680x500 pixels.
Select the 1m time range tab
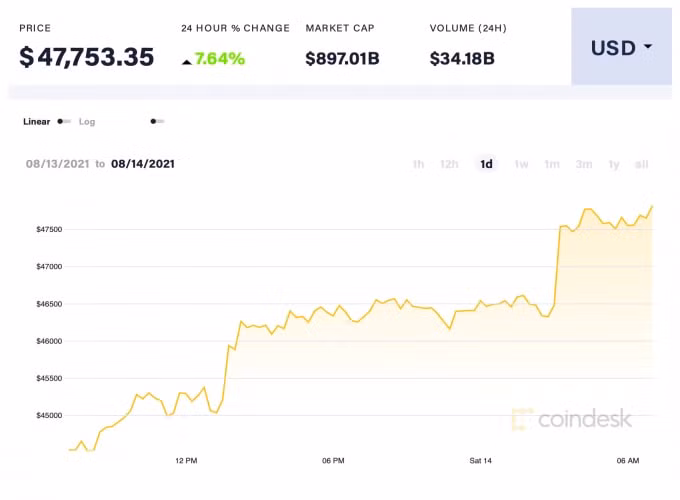click(552, 164)
